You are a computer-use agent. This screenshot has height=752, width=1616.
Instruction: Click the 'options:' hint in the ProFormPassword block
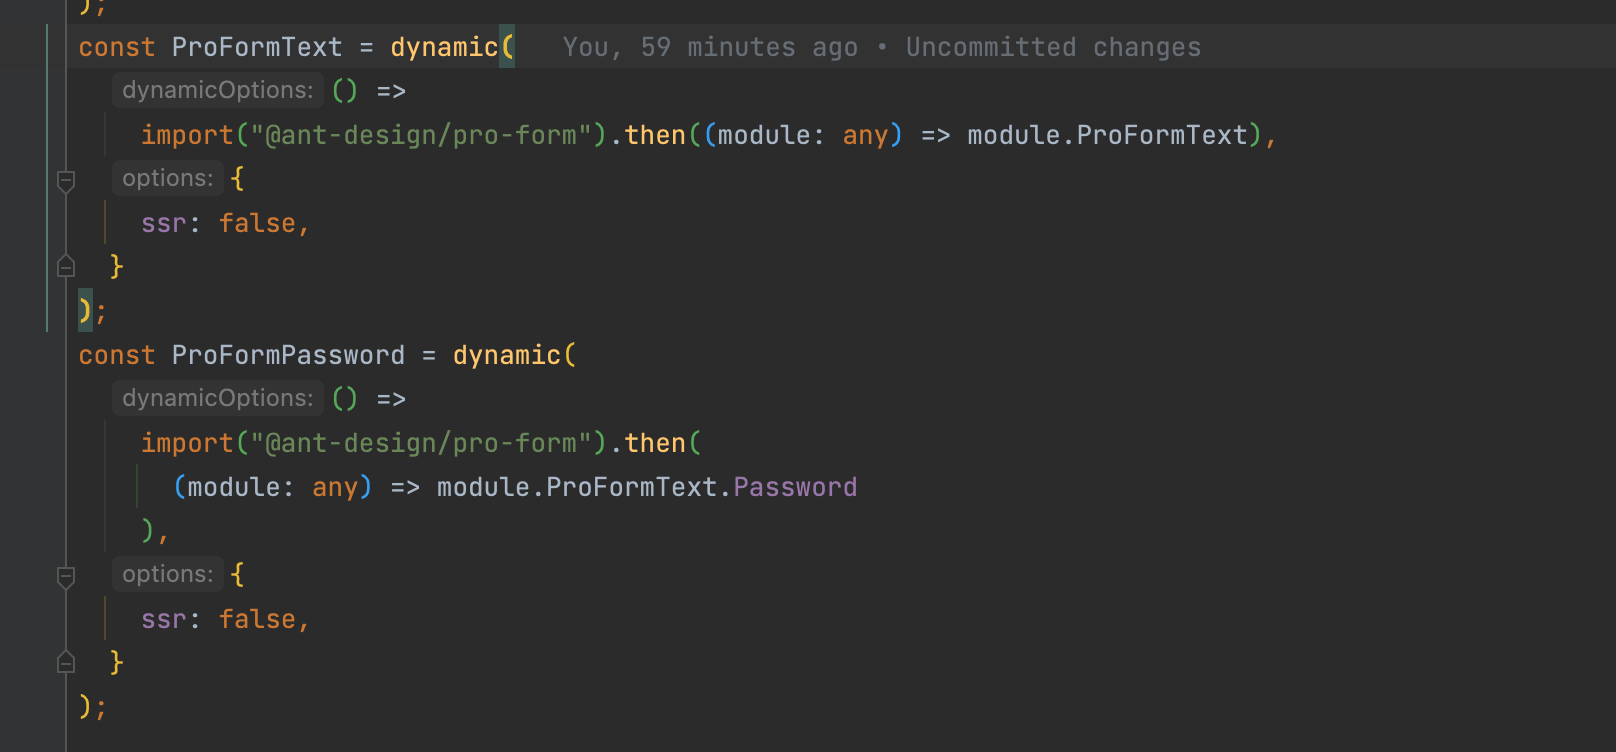click(x=167, y=574)
